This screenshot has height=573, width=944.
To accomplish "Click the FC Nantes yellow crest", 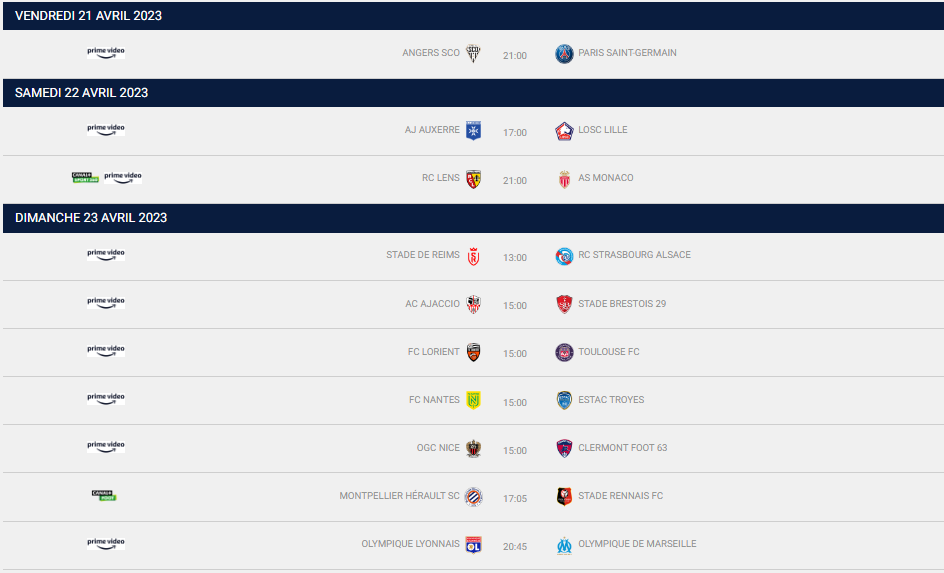I will tap(474, 400).
